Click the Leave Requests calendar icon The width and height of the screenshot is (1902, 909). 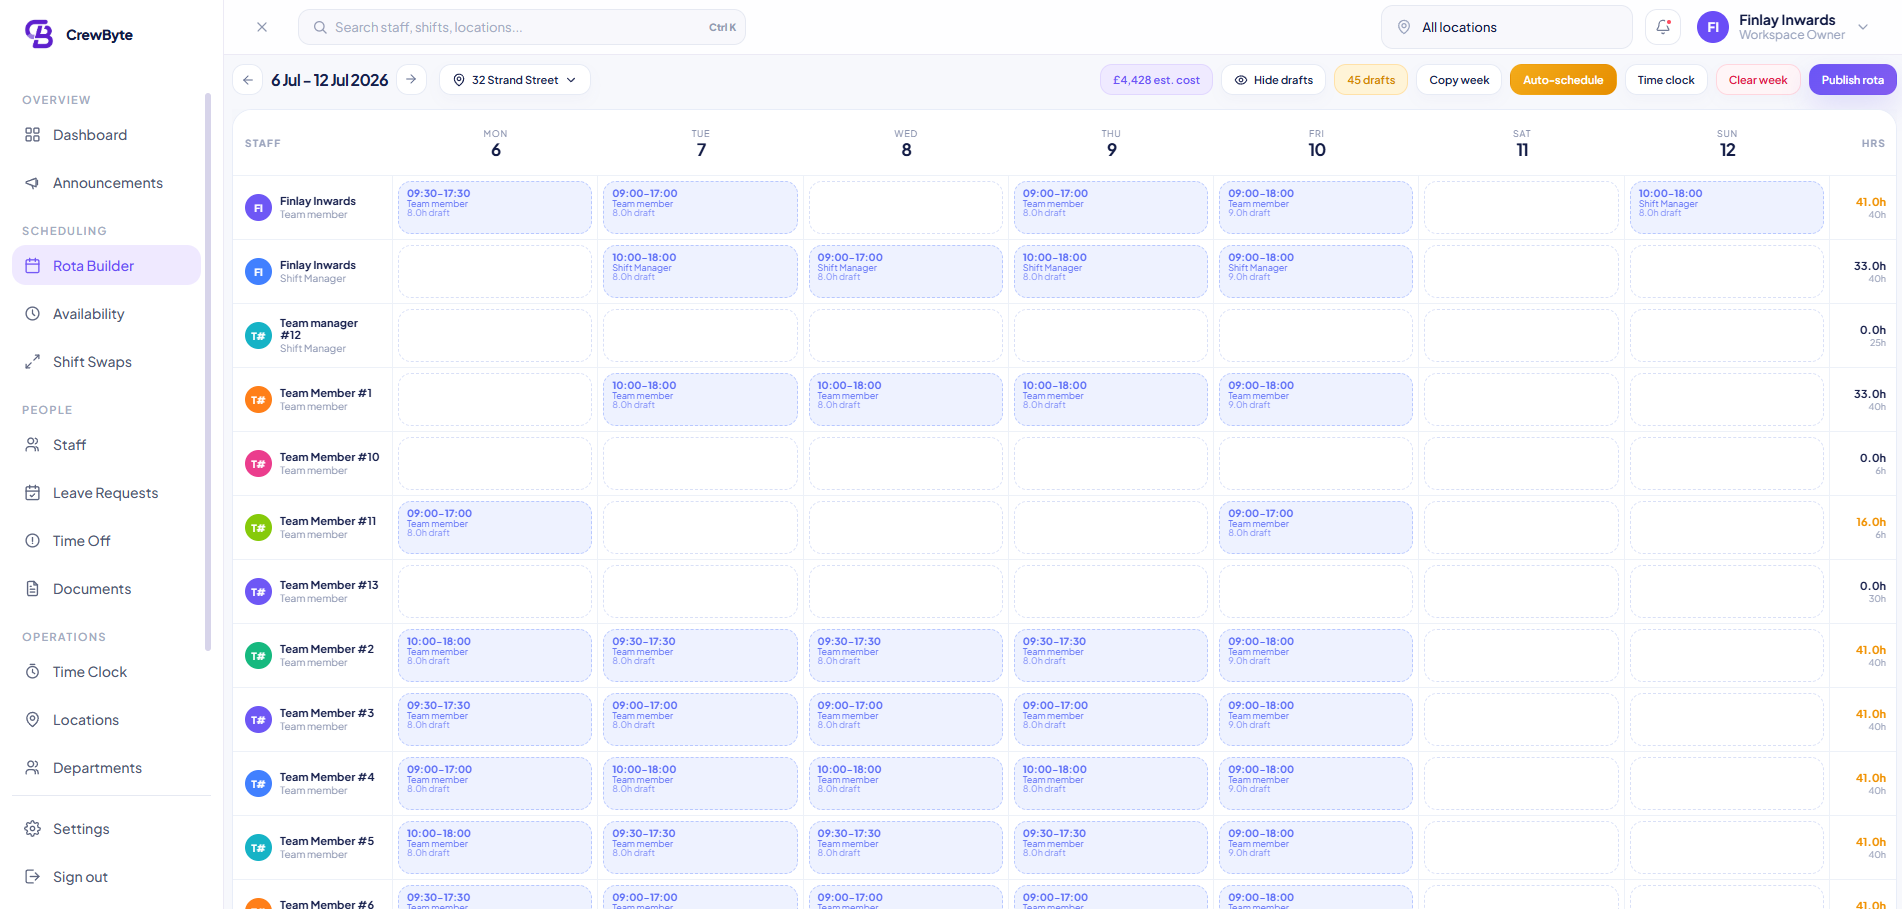click(33, 493)
